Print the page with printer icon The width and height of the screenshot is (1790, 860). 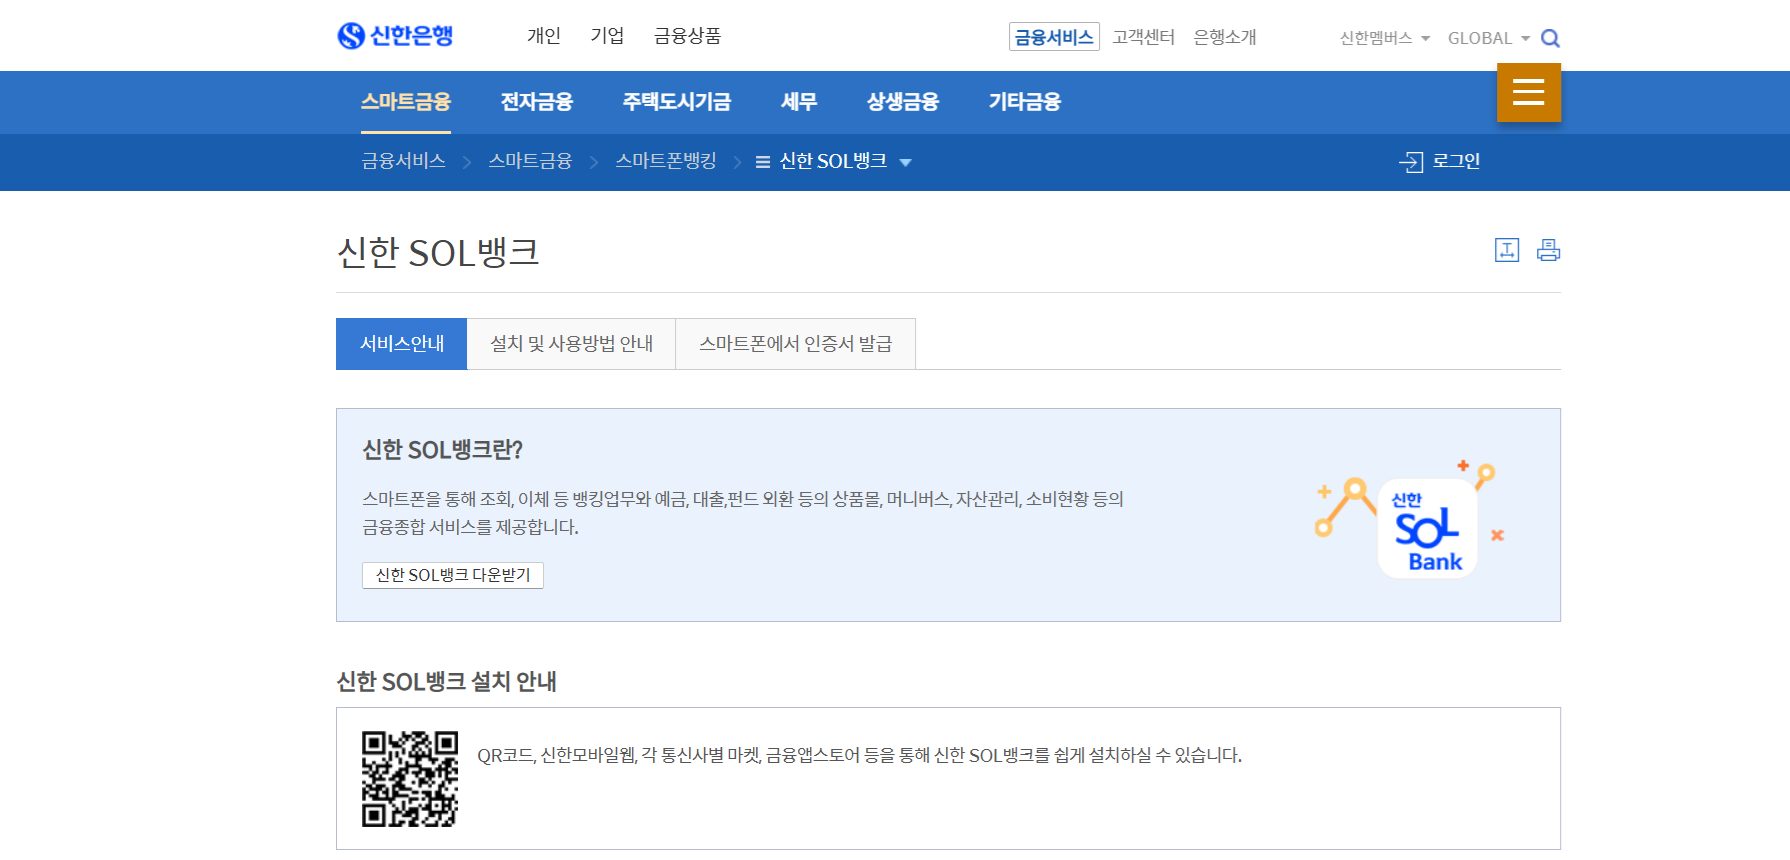[1548, 250]
